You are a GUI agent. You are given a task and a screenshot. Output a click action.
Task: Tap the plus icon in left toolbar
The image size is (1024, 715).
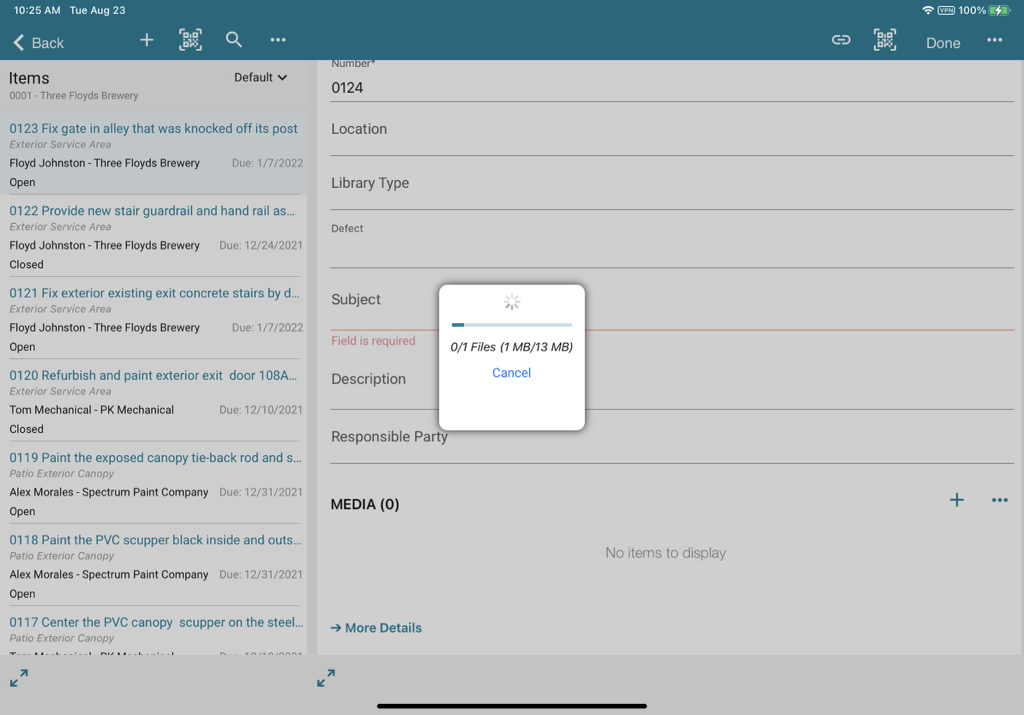pos(146,40)
